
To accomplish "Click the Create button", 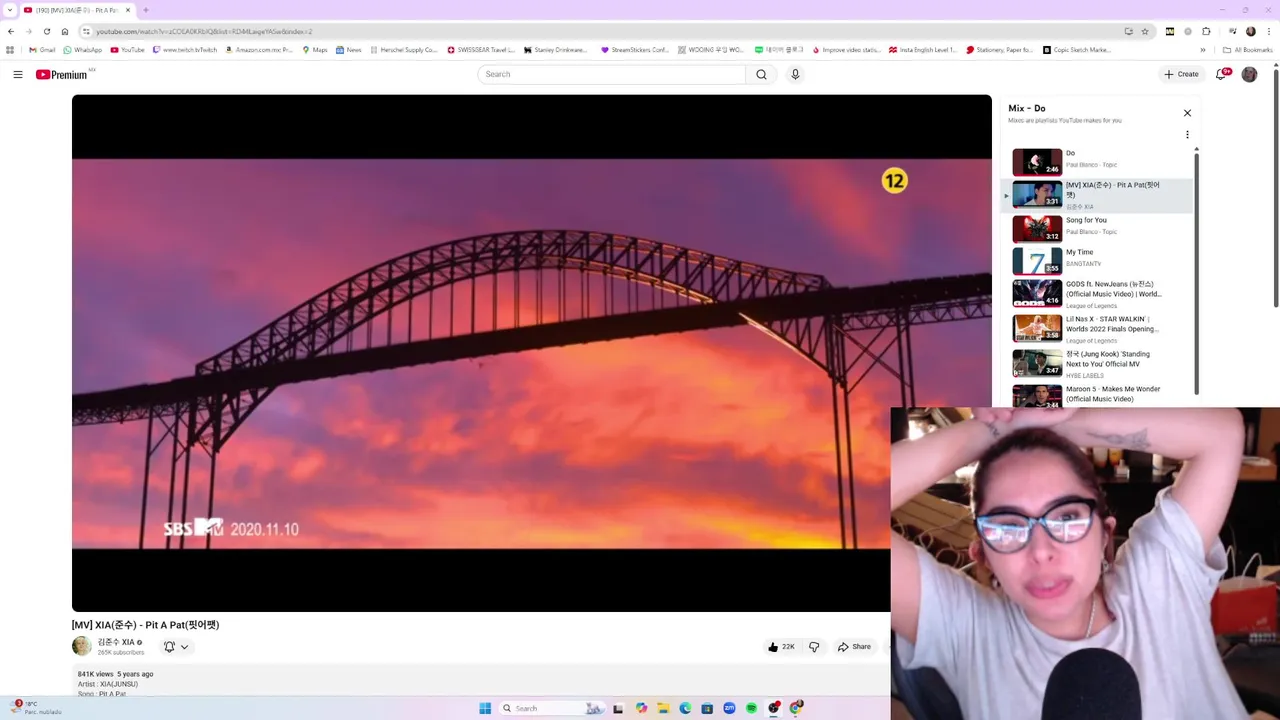I will [1181, 74].
